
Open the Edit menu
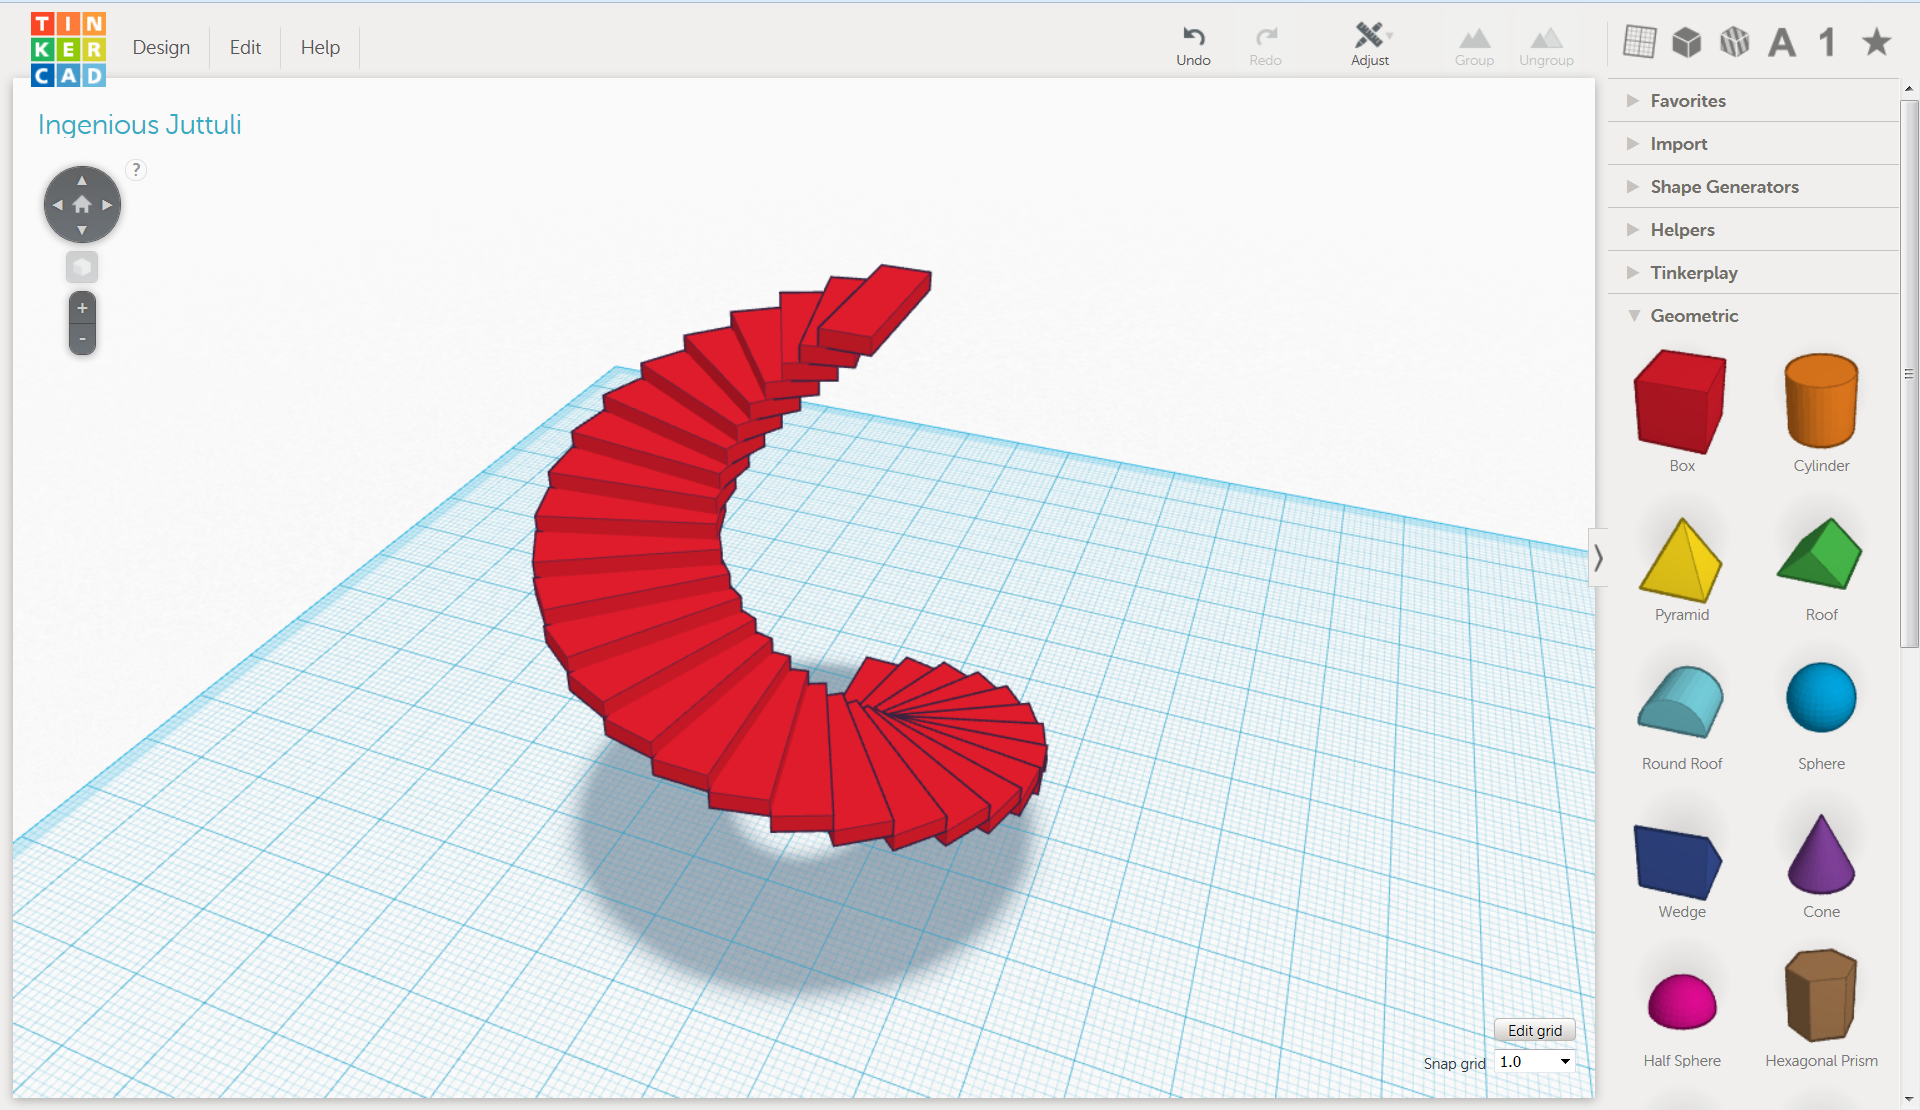coord(243,45)
